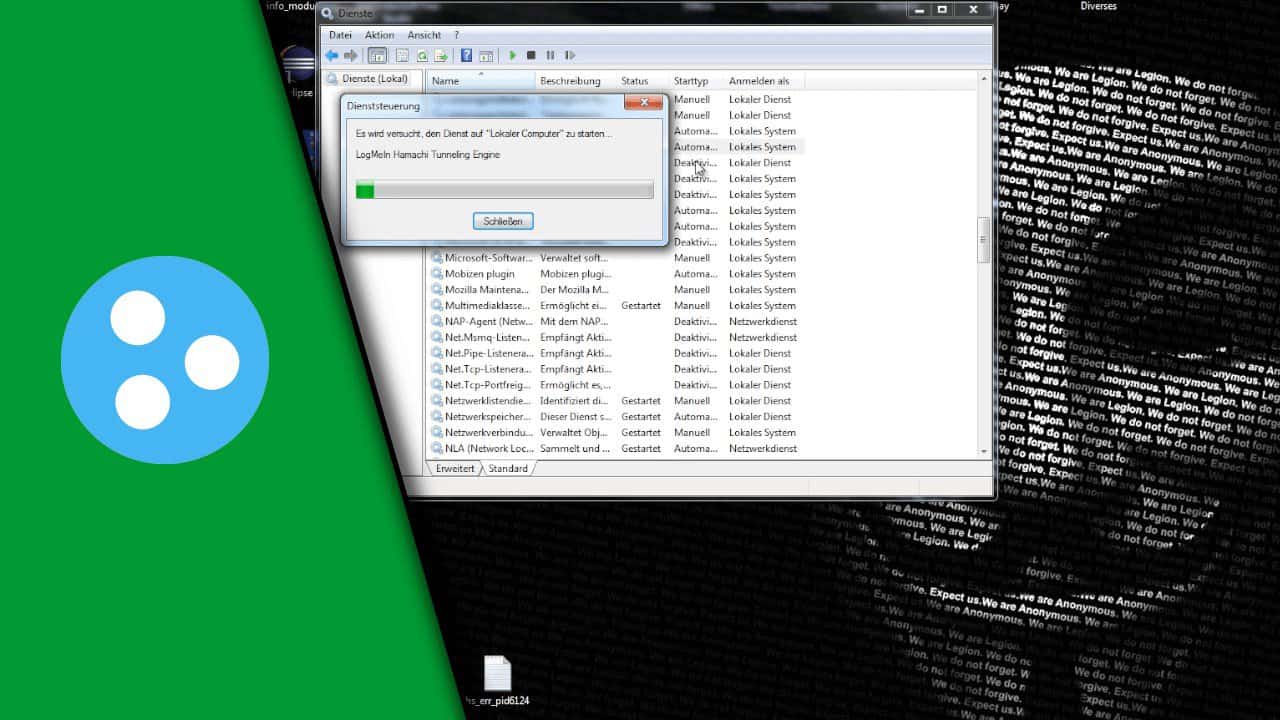This screenshot has height=720, width=1280.
Task: Select Dienste (Lokal) in the console tree
Action: point(375,79)
